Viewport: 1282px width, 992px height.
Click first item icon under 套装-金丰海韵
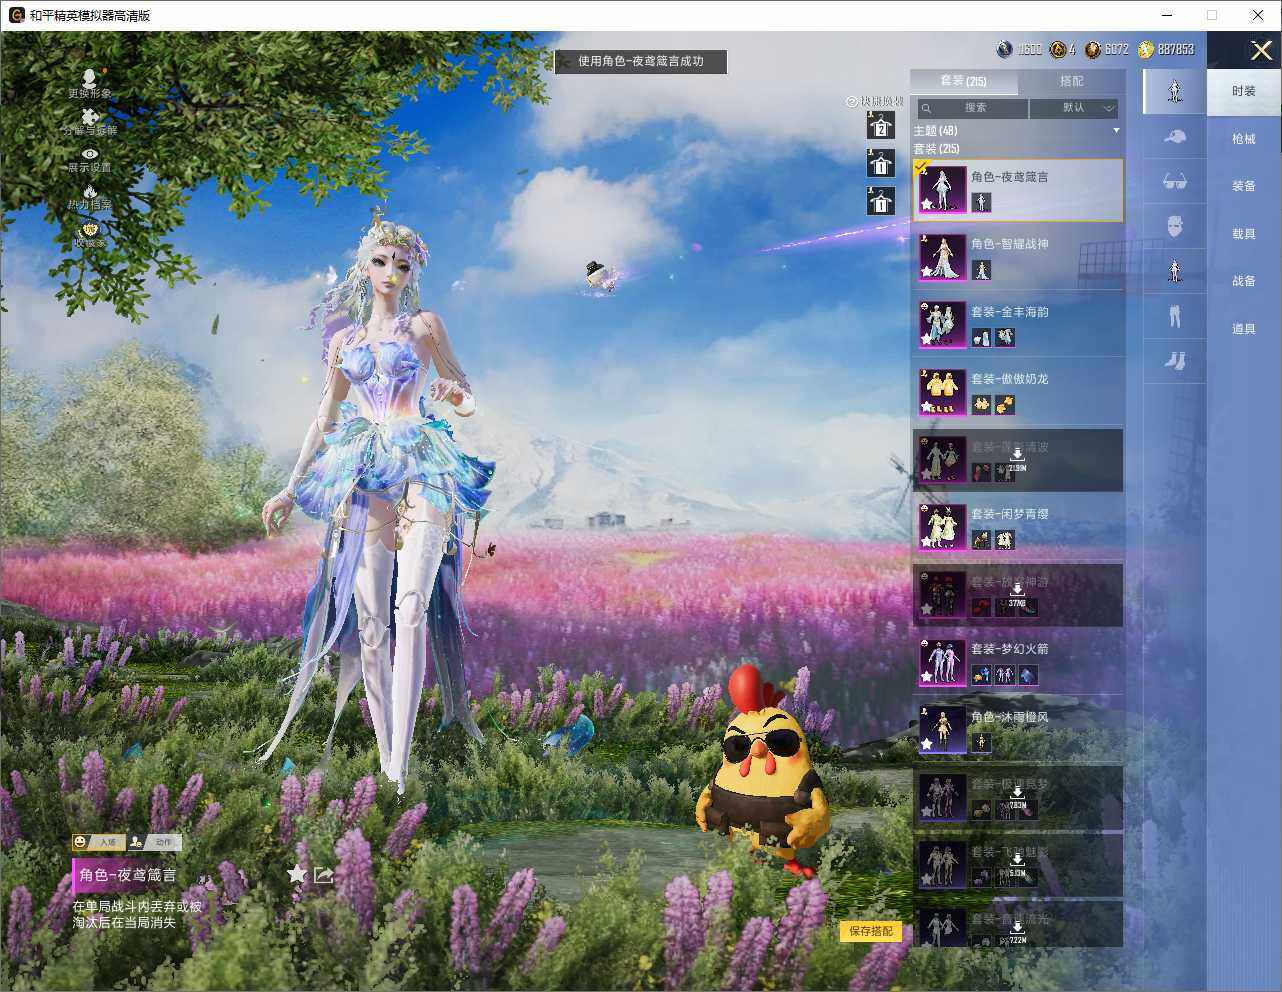981,338
